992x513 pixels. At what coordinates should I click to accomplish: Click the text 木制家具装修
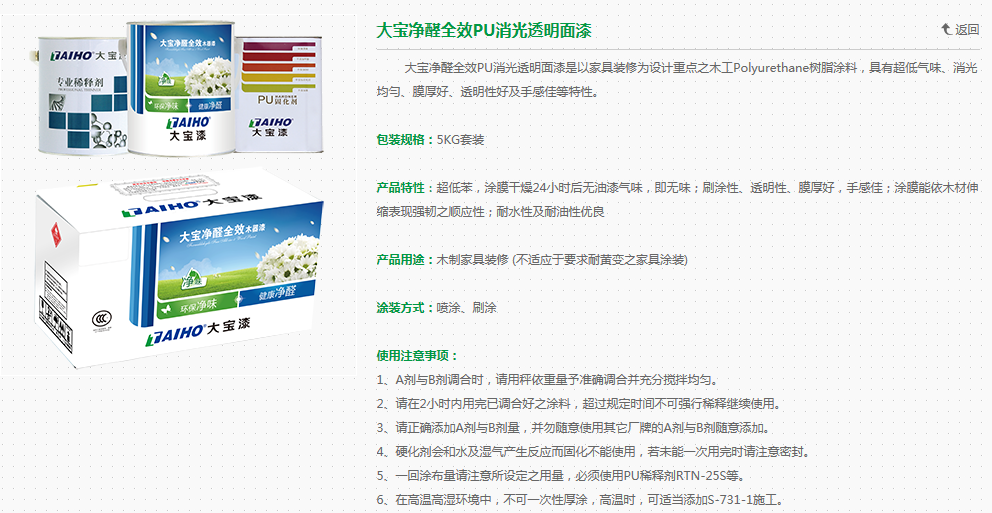[473, 260]
